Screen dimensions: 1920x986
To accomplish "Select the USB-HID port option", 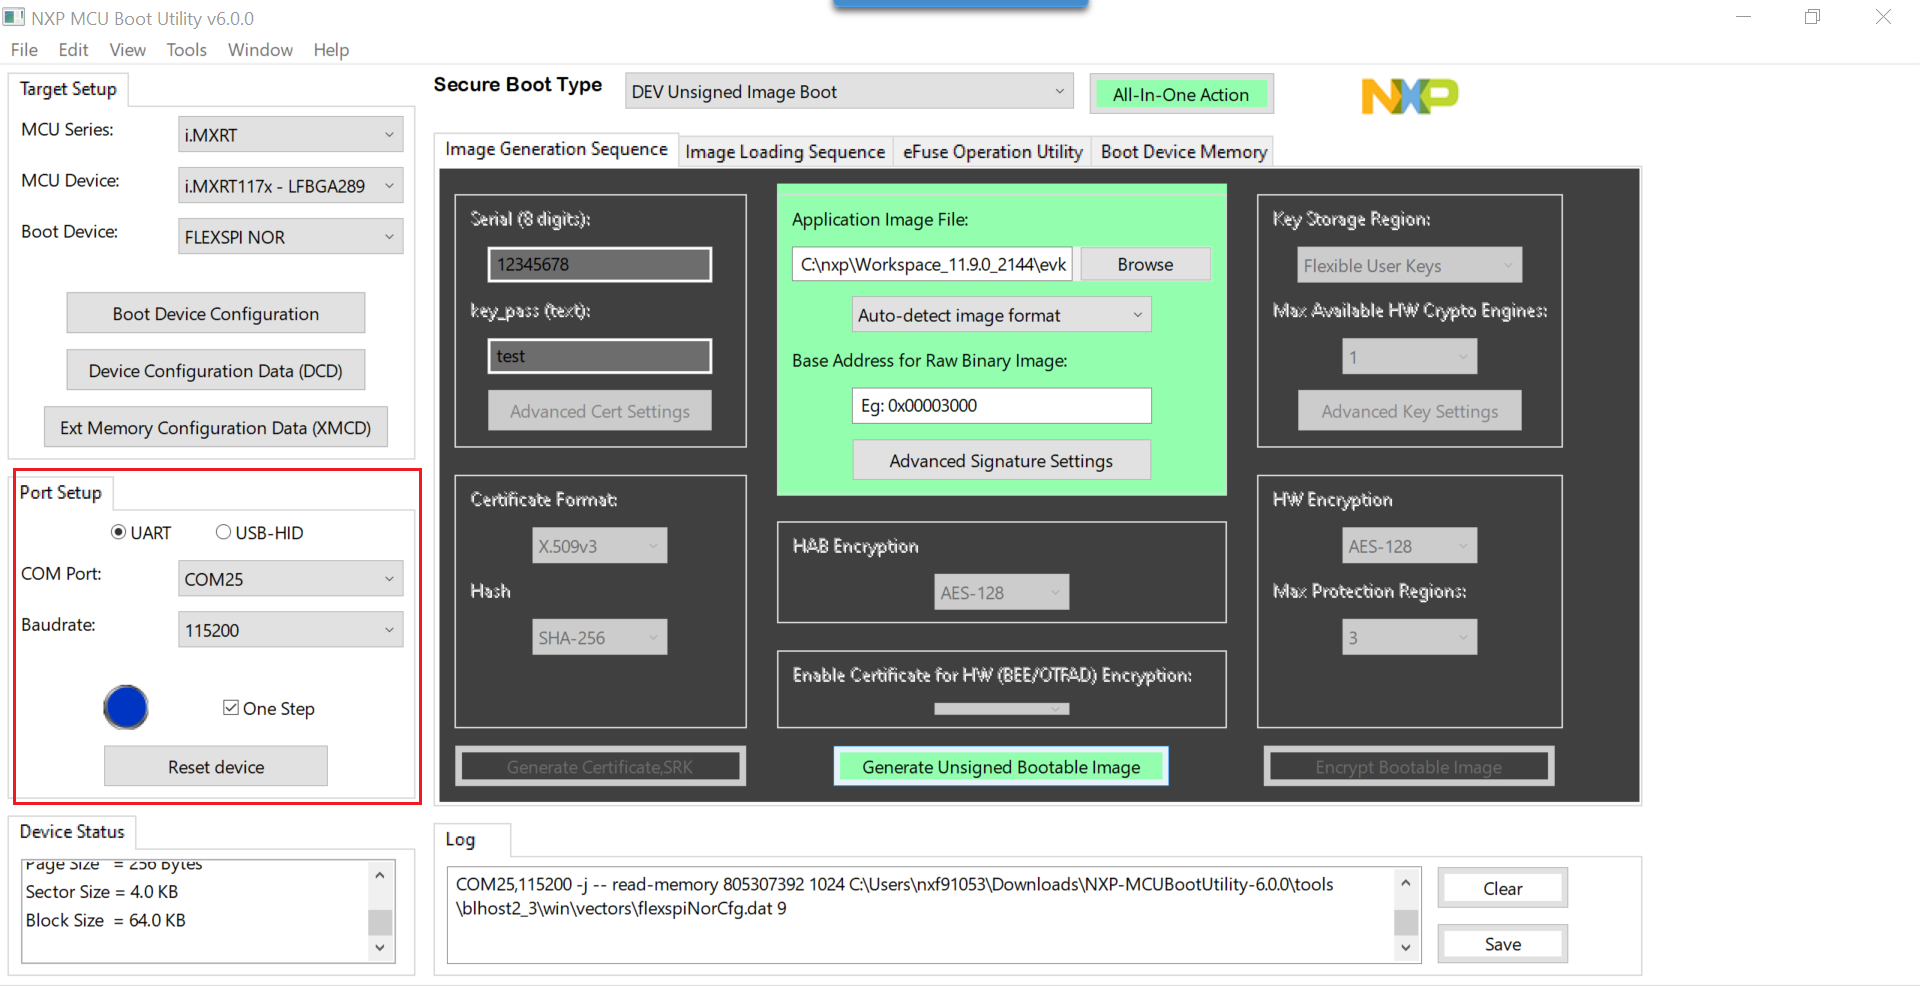I will click(x=224, y=532).
